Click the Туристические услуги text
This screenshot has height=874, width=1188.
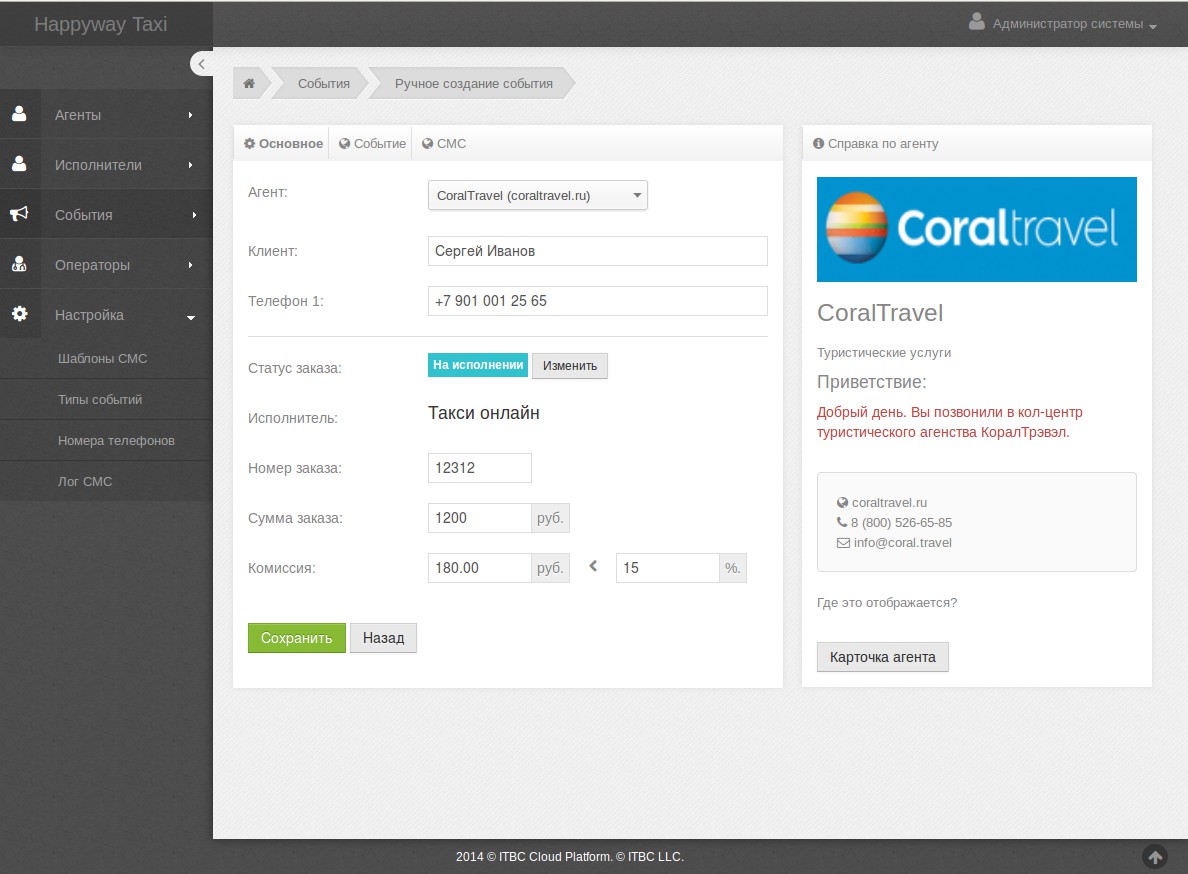click(x=883, y=352)
